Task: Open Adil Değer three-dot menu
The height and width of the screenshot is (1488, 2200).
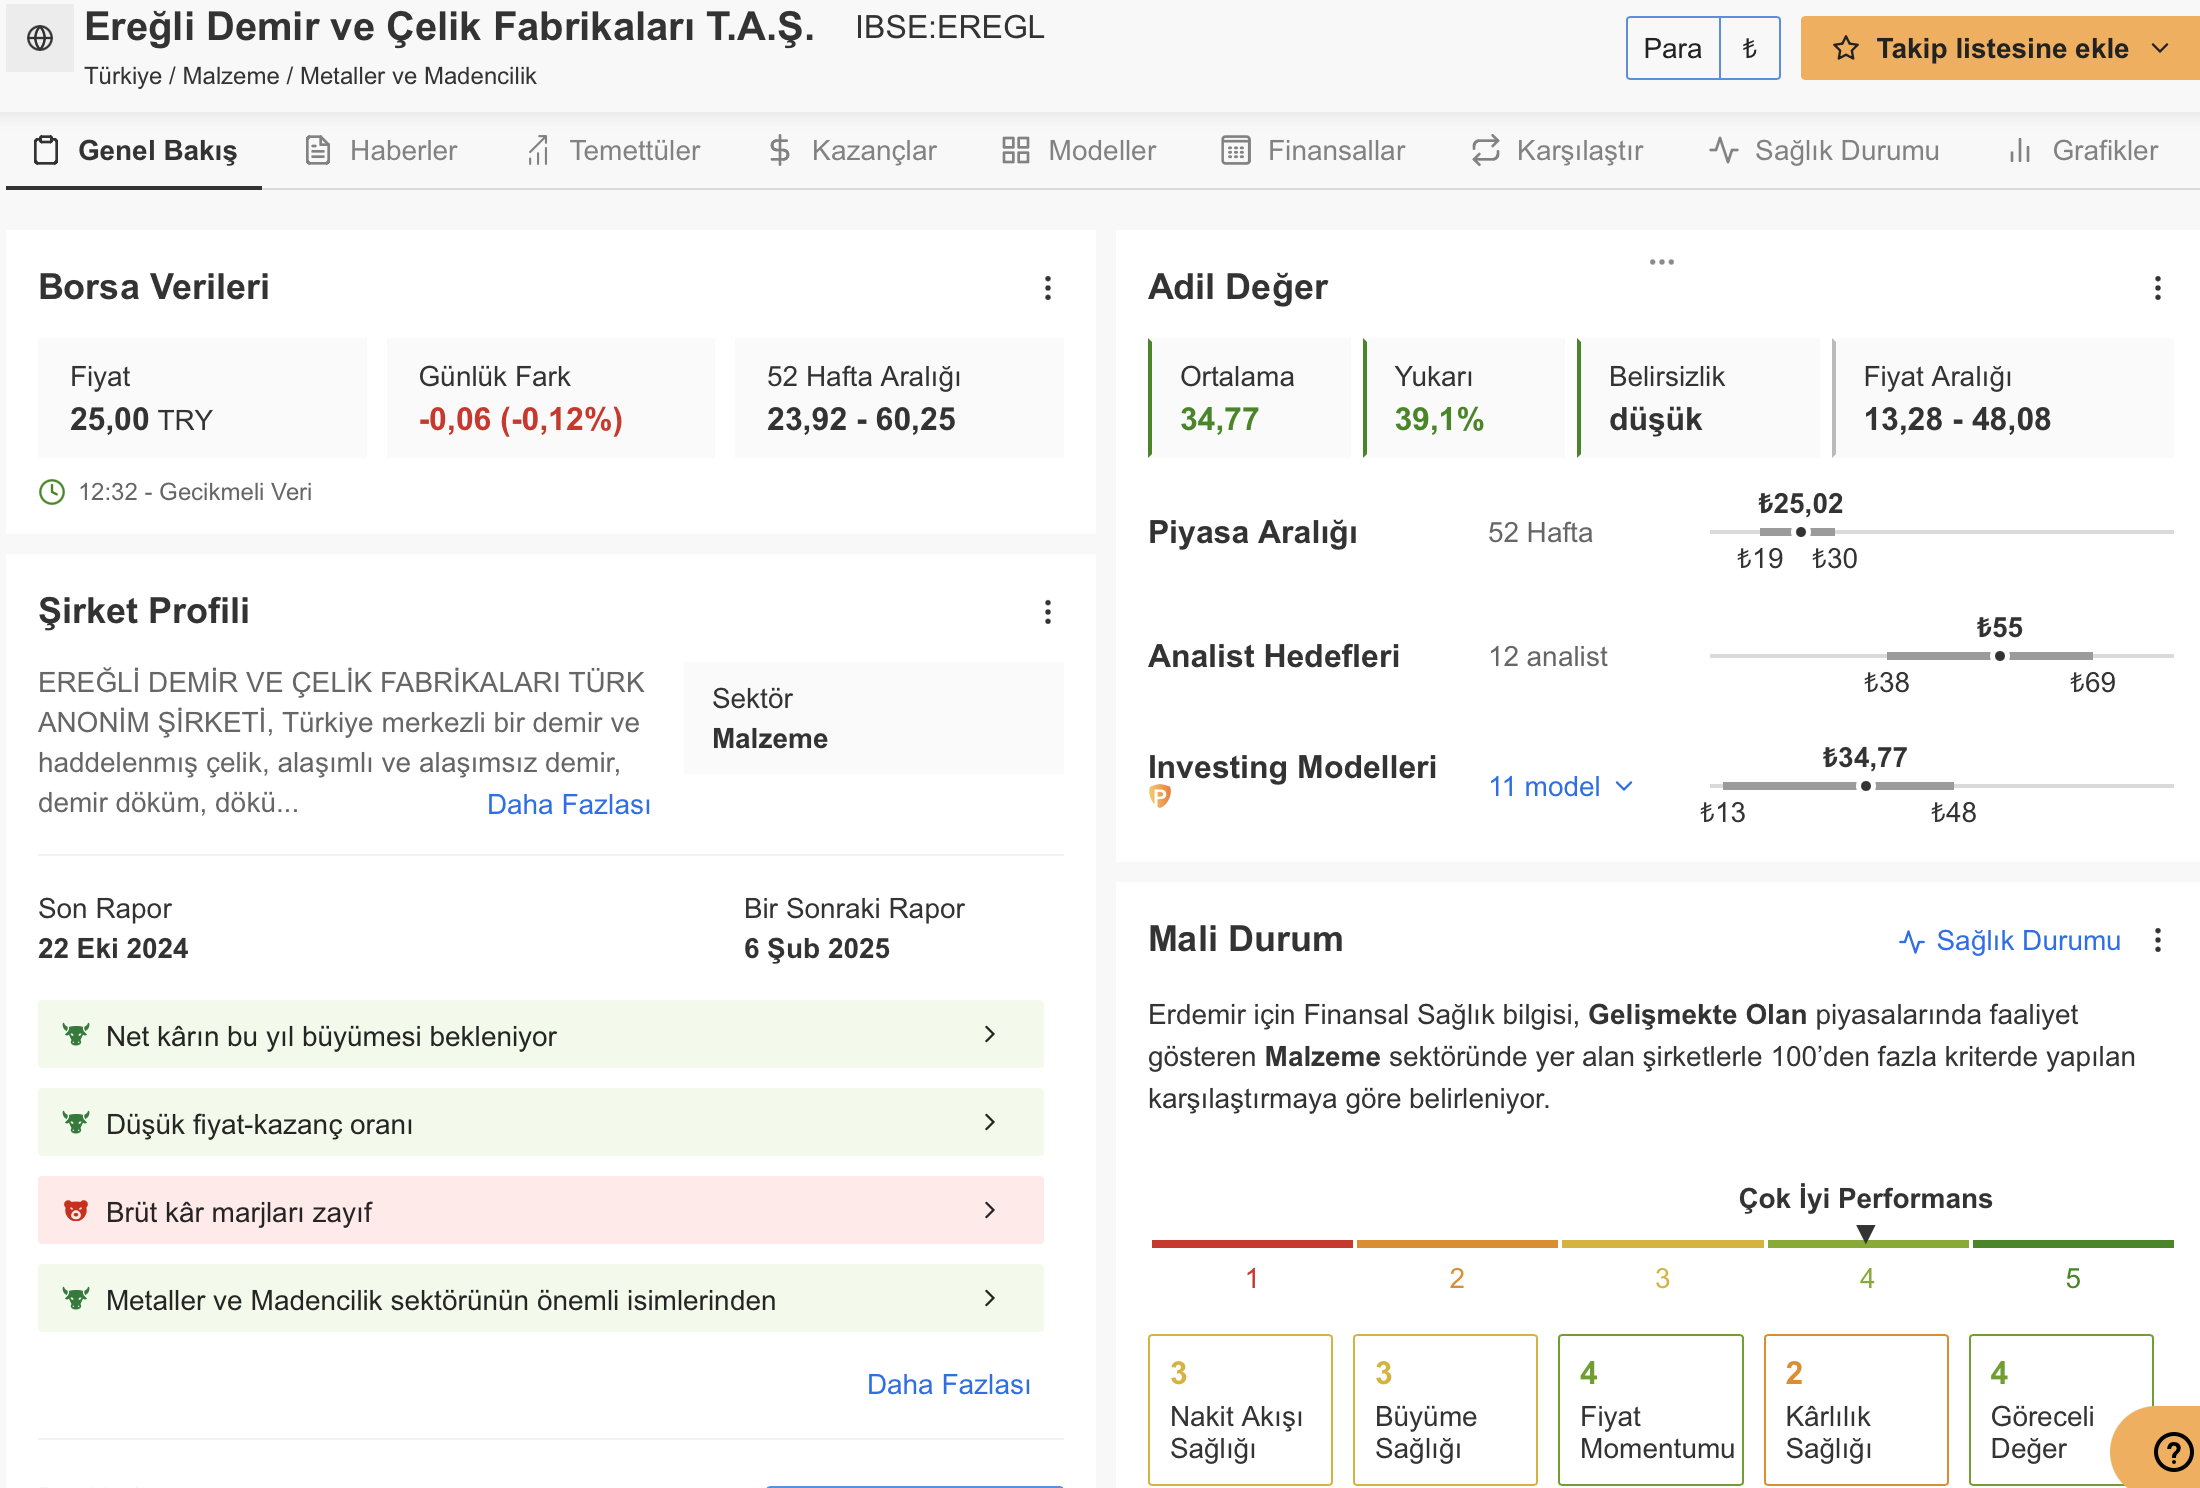Action: (2157, 288)
